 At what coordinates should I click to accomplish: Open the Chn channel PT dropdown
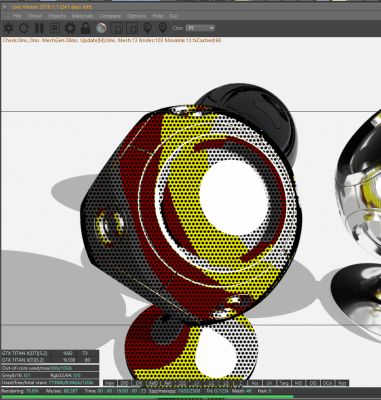200,28
